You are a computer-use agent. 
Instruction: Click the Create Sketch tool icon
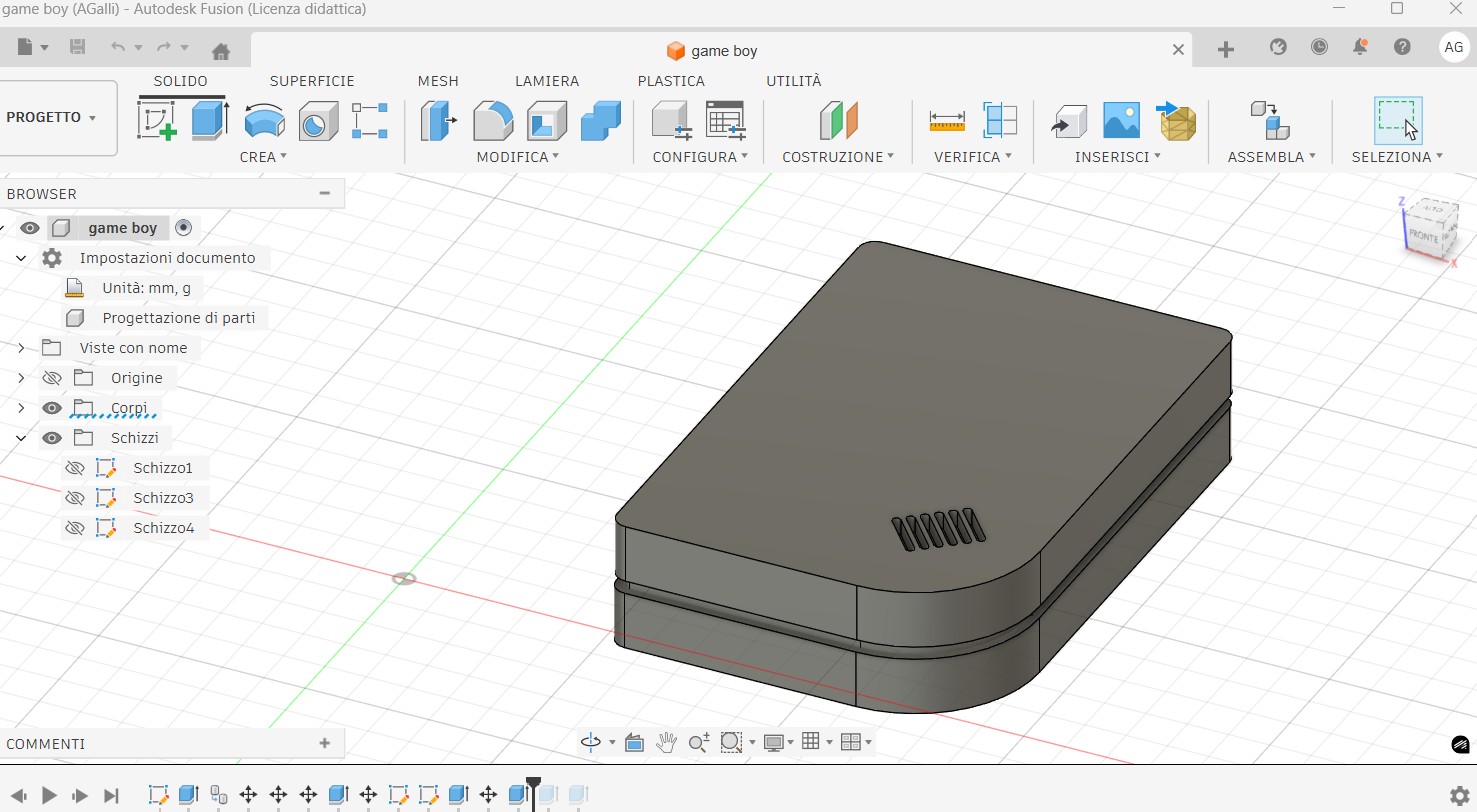pyautogui.click(x=157, y=120)
